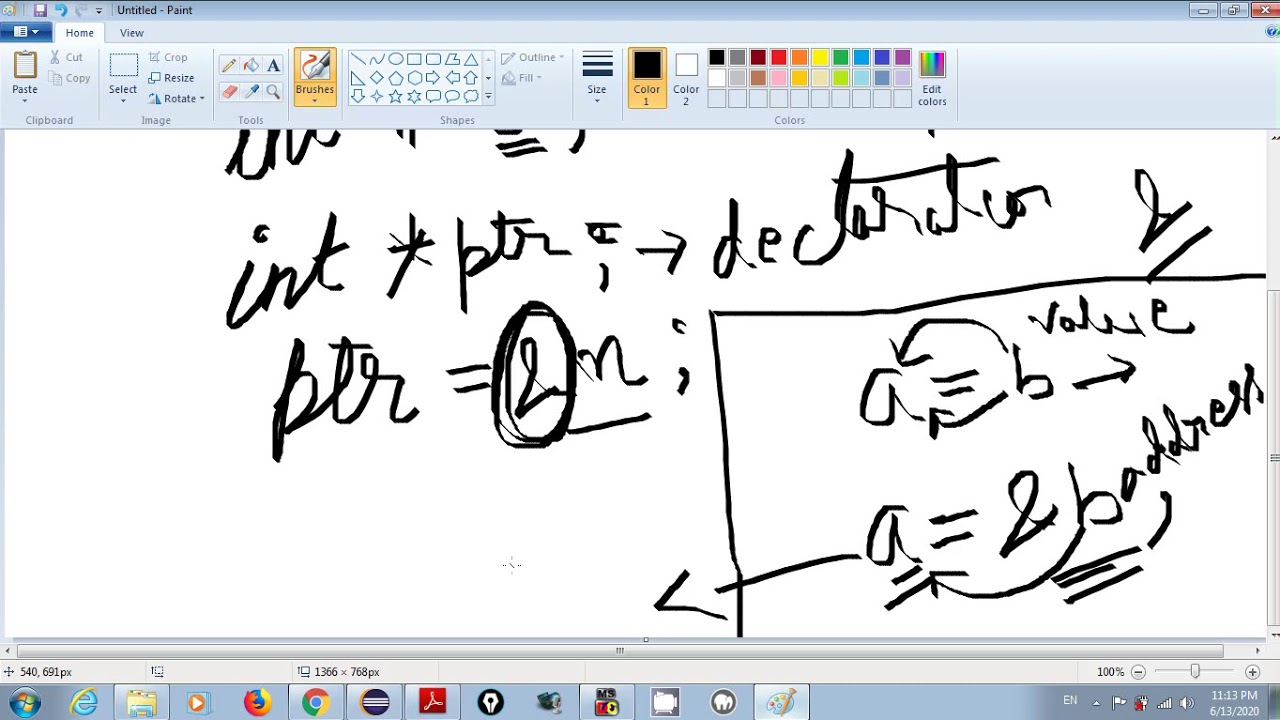The image size is (1280, 720).
Task: Select the Fill with color bucket tool
Action: point(251,66)
